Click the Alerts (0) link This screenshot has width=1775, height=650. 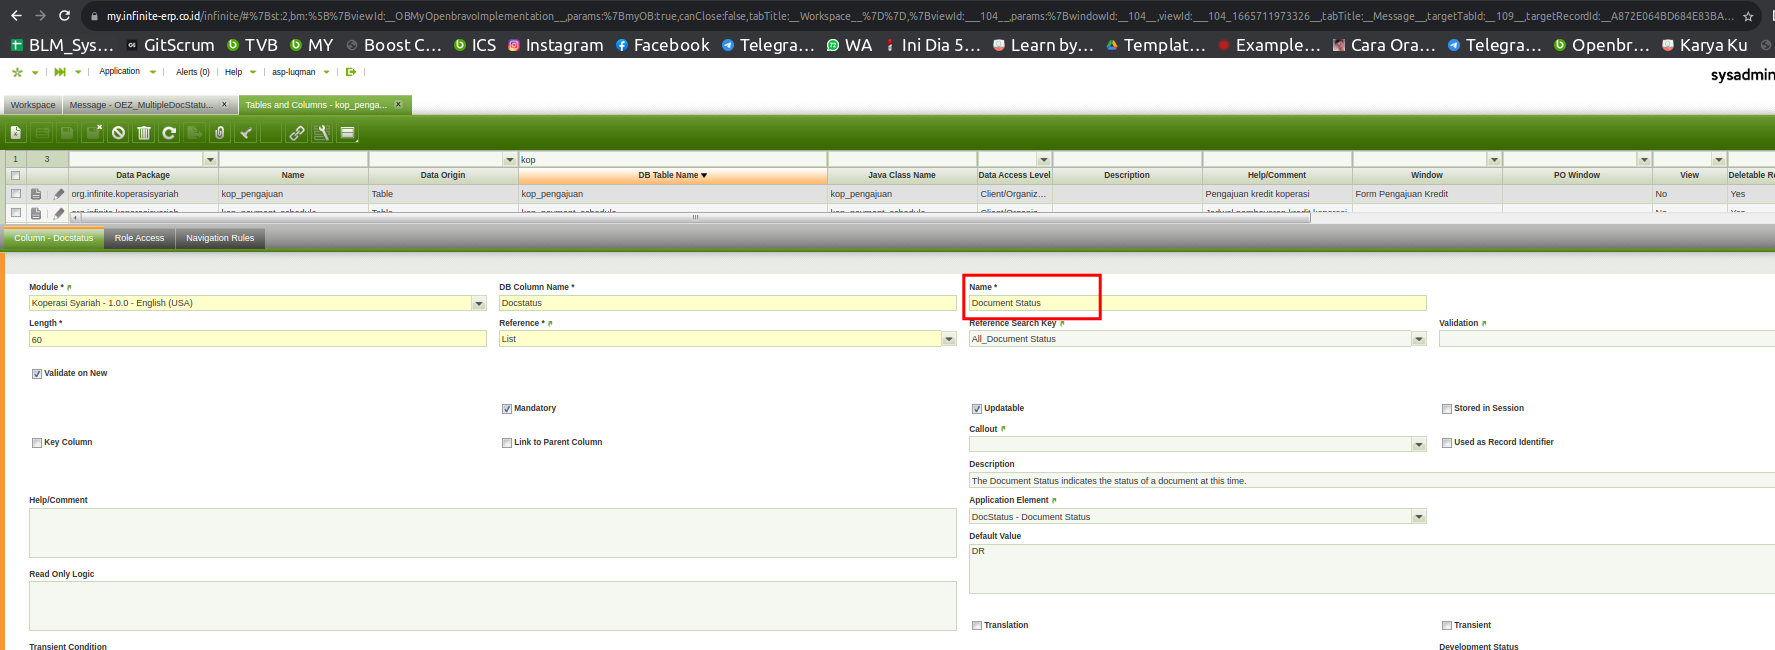pyautogui.click(x=192, y=72)
